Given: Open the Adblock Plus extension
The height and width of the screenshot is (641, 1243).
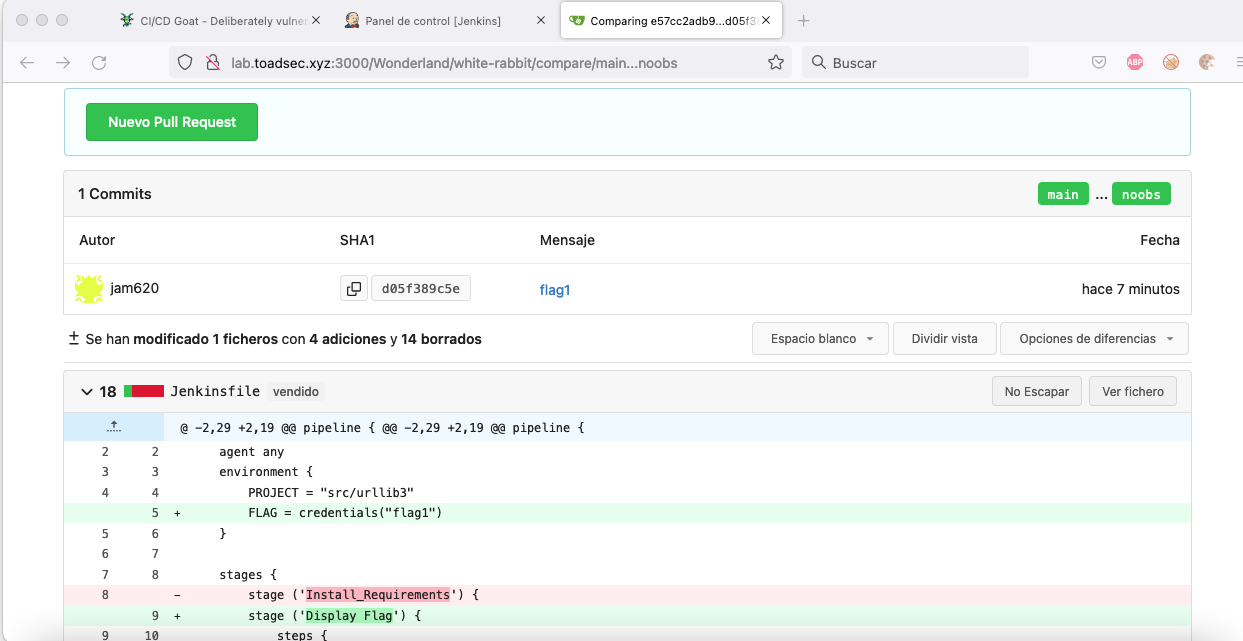Looking at the screenshot, I should (1135, 62).
